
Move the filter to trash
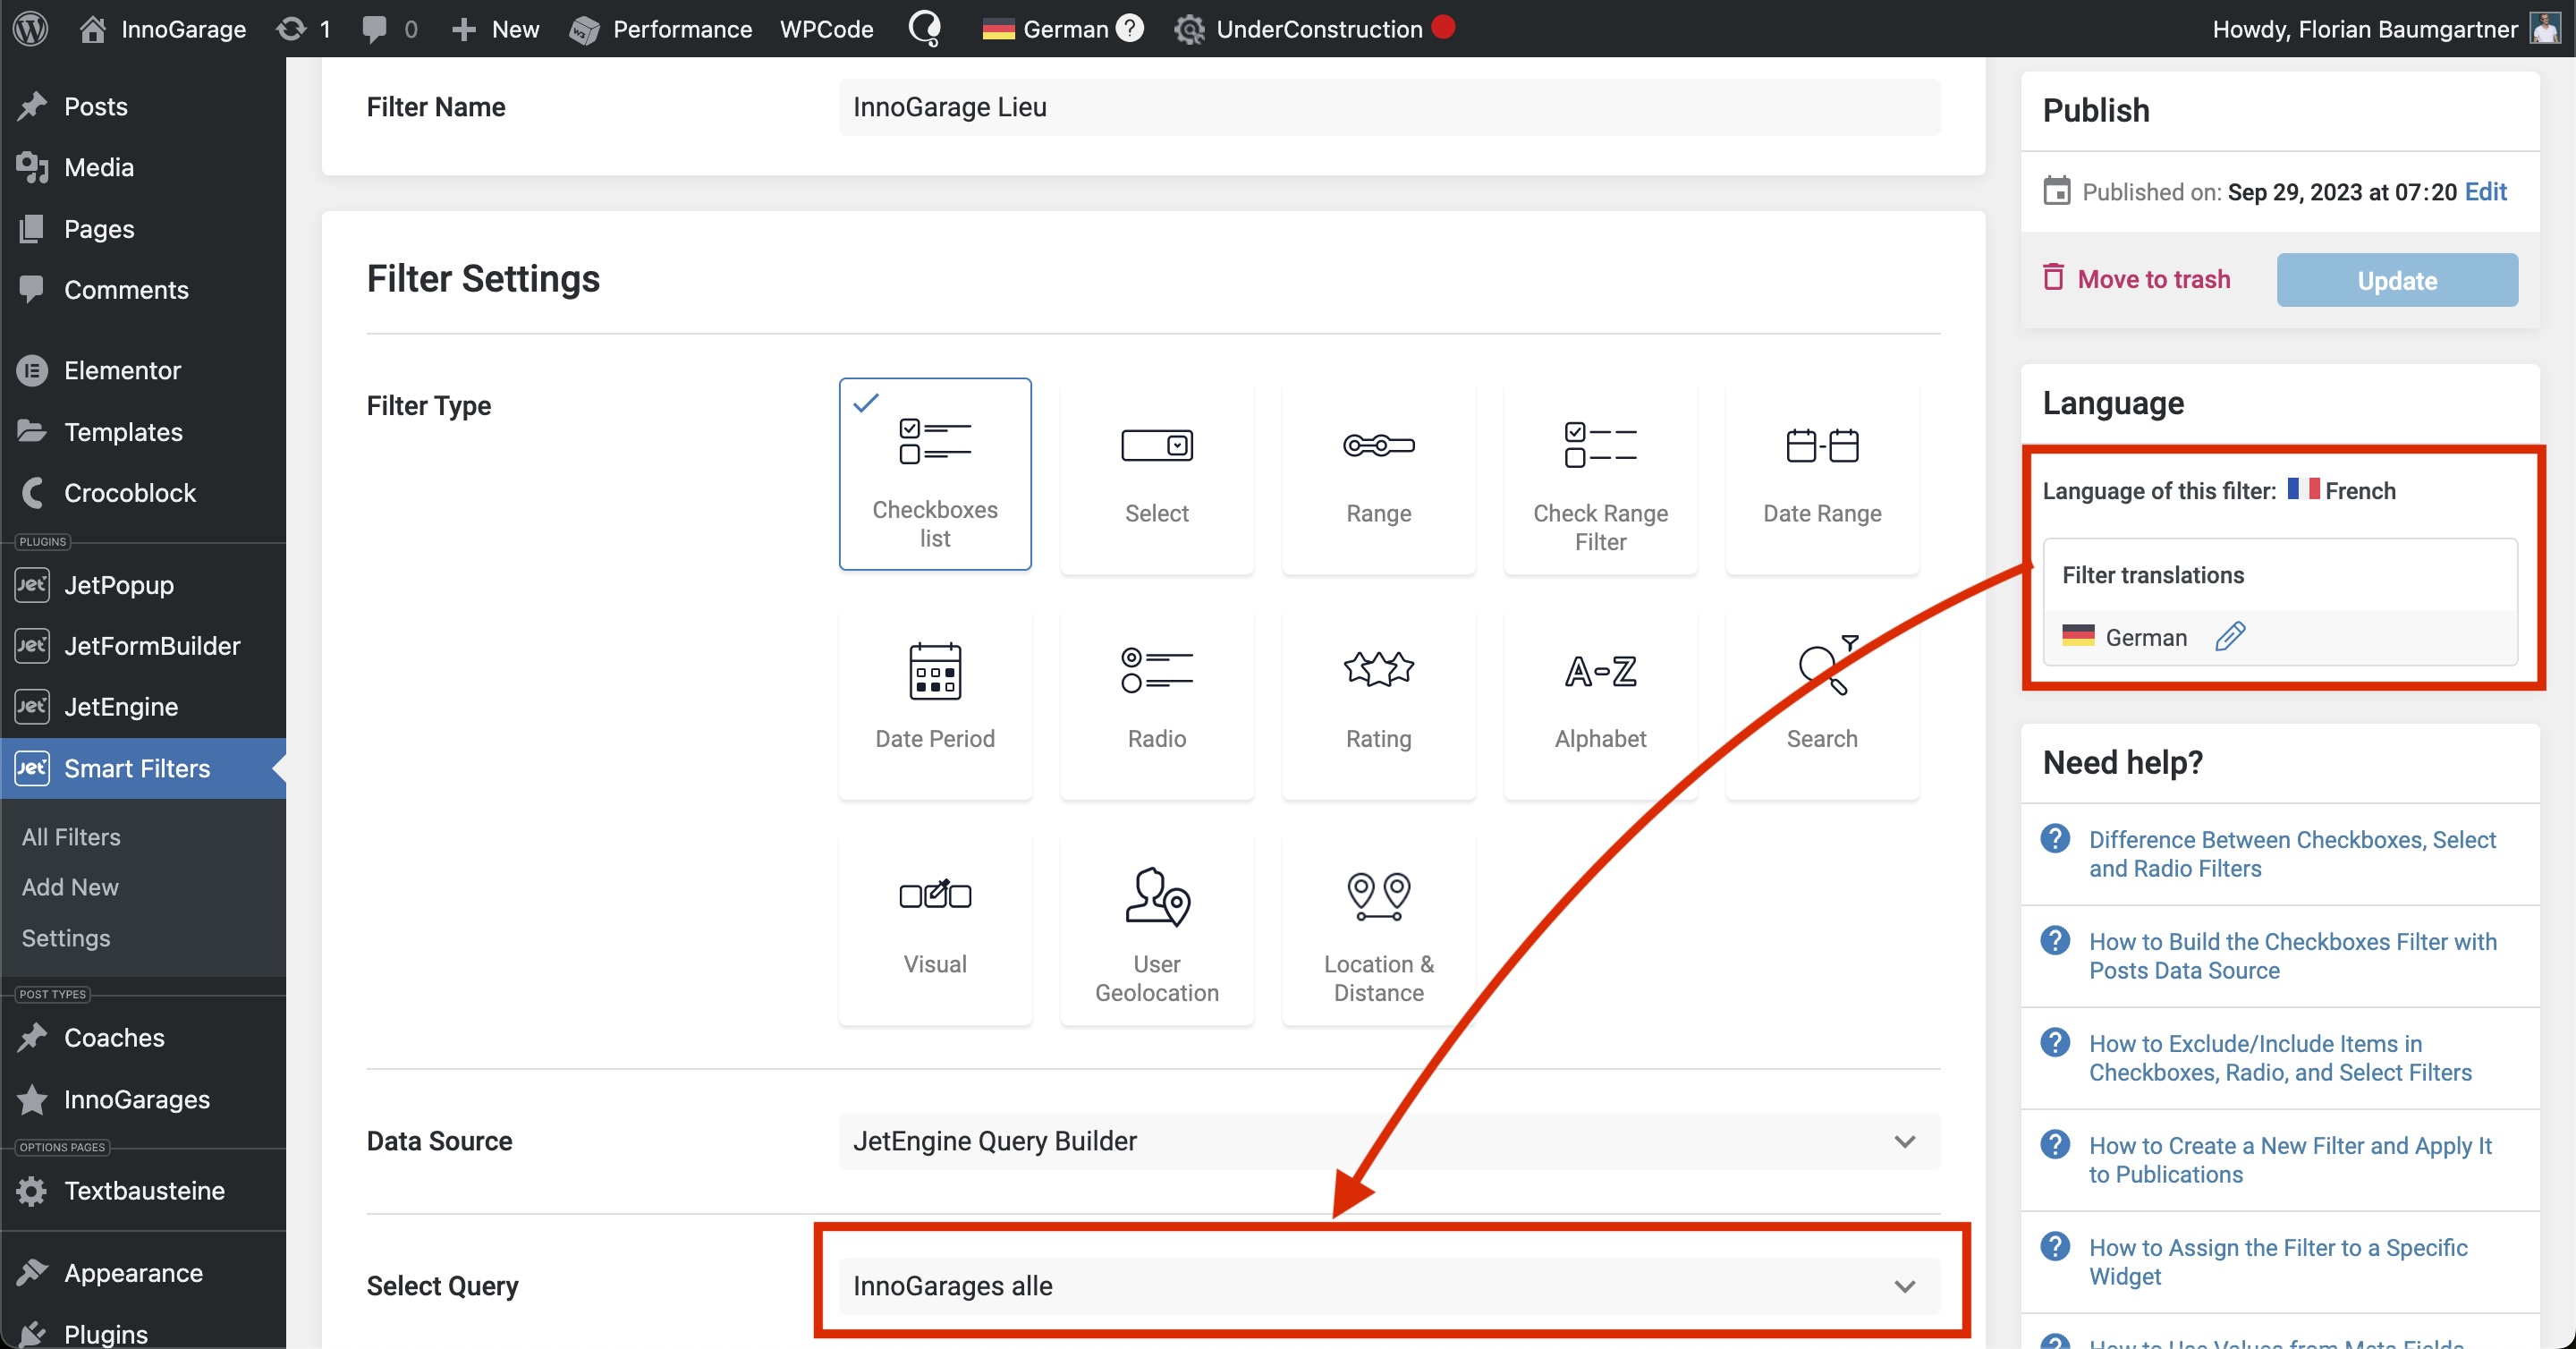pos(2137,278)
